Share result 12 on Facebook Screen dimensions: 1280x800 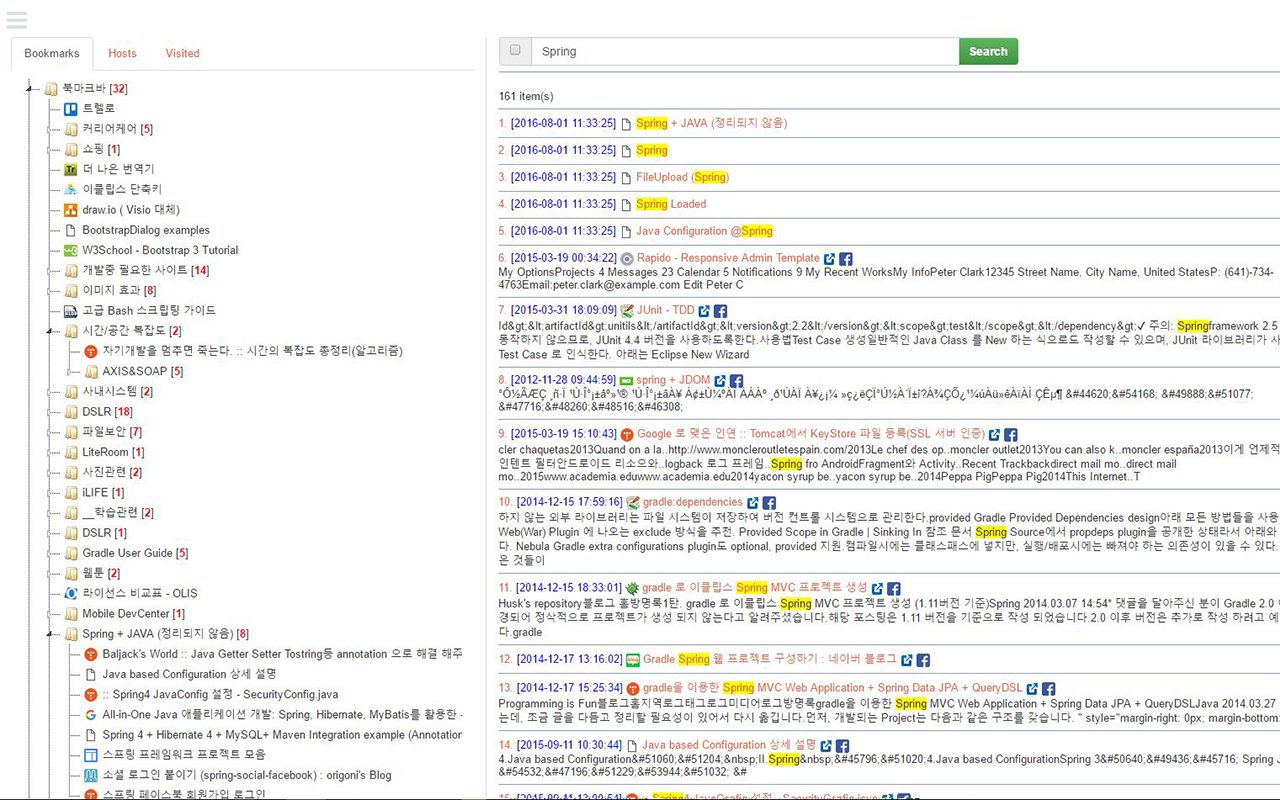pos(923,660)
